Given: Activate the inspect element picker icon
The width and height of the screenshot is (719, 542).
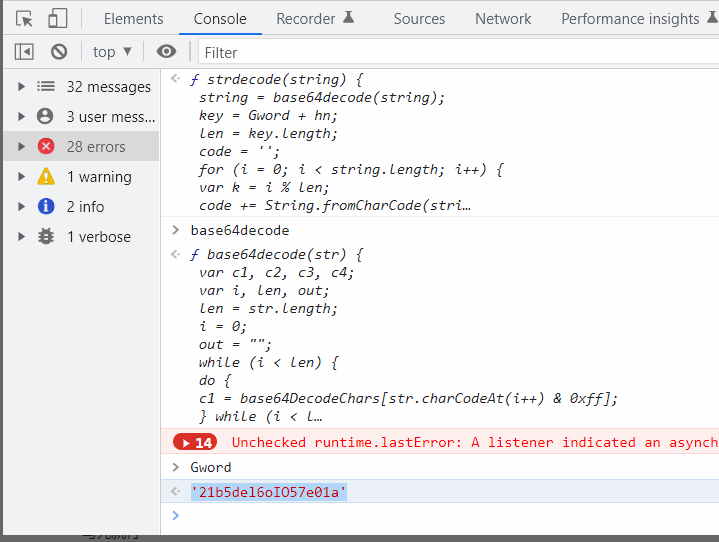Looking at the screenshot, I should (24, 19).
